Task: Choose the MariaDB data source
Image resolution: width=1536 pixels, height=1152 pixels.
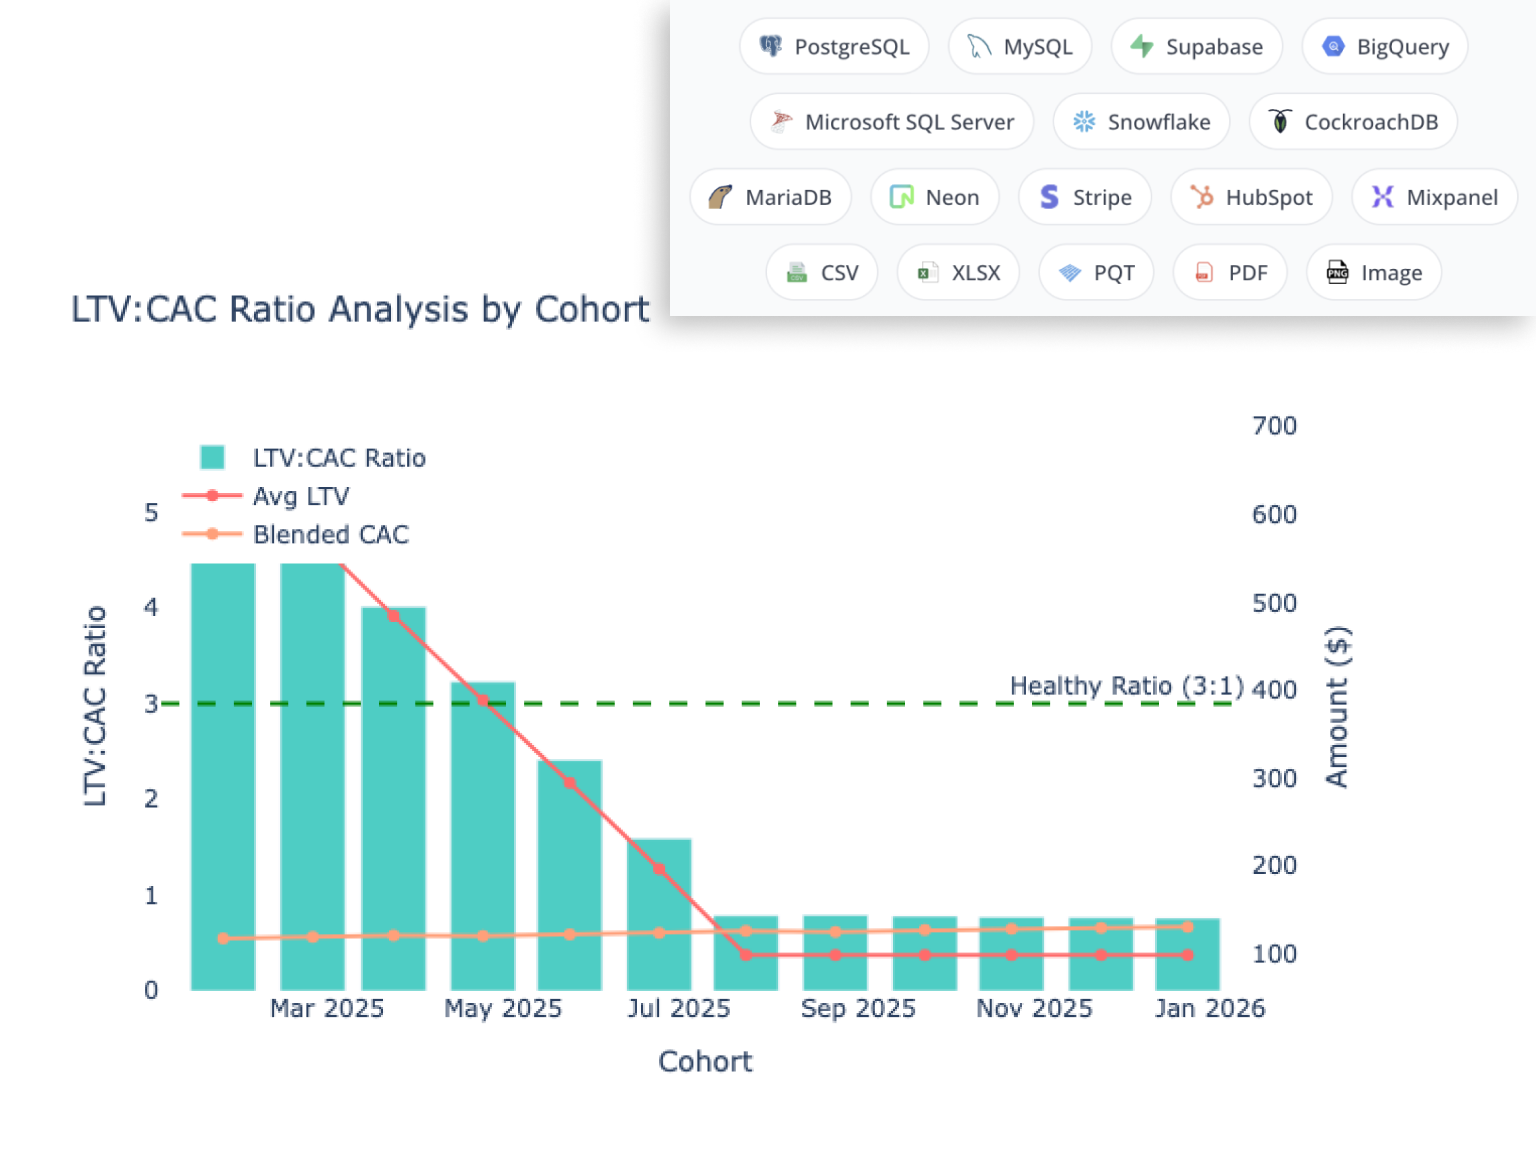Action: [770, 197]
